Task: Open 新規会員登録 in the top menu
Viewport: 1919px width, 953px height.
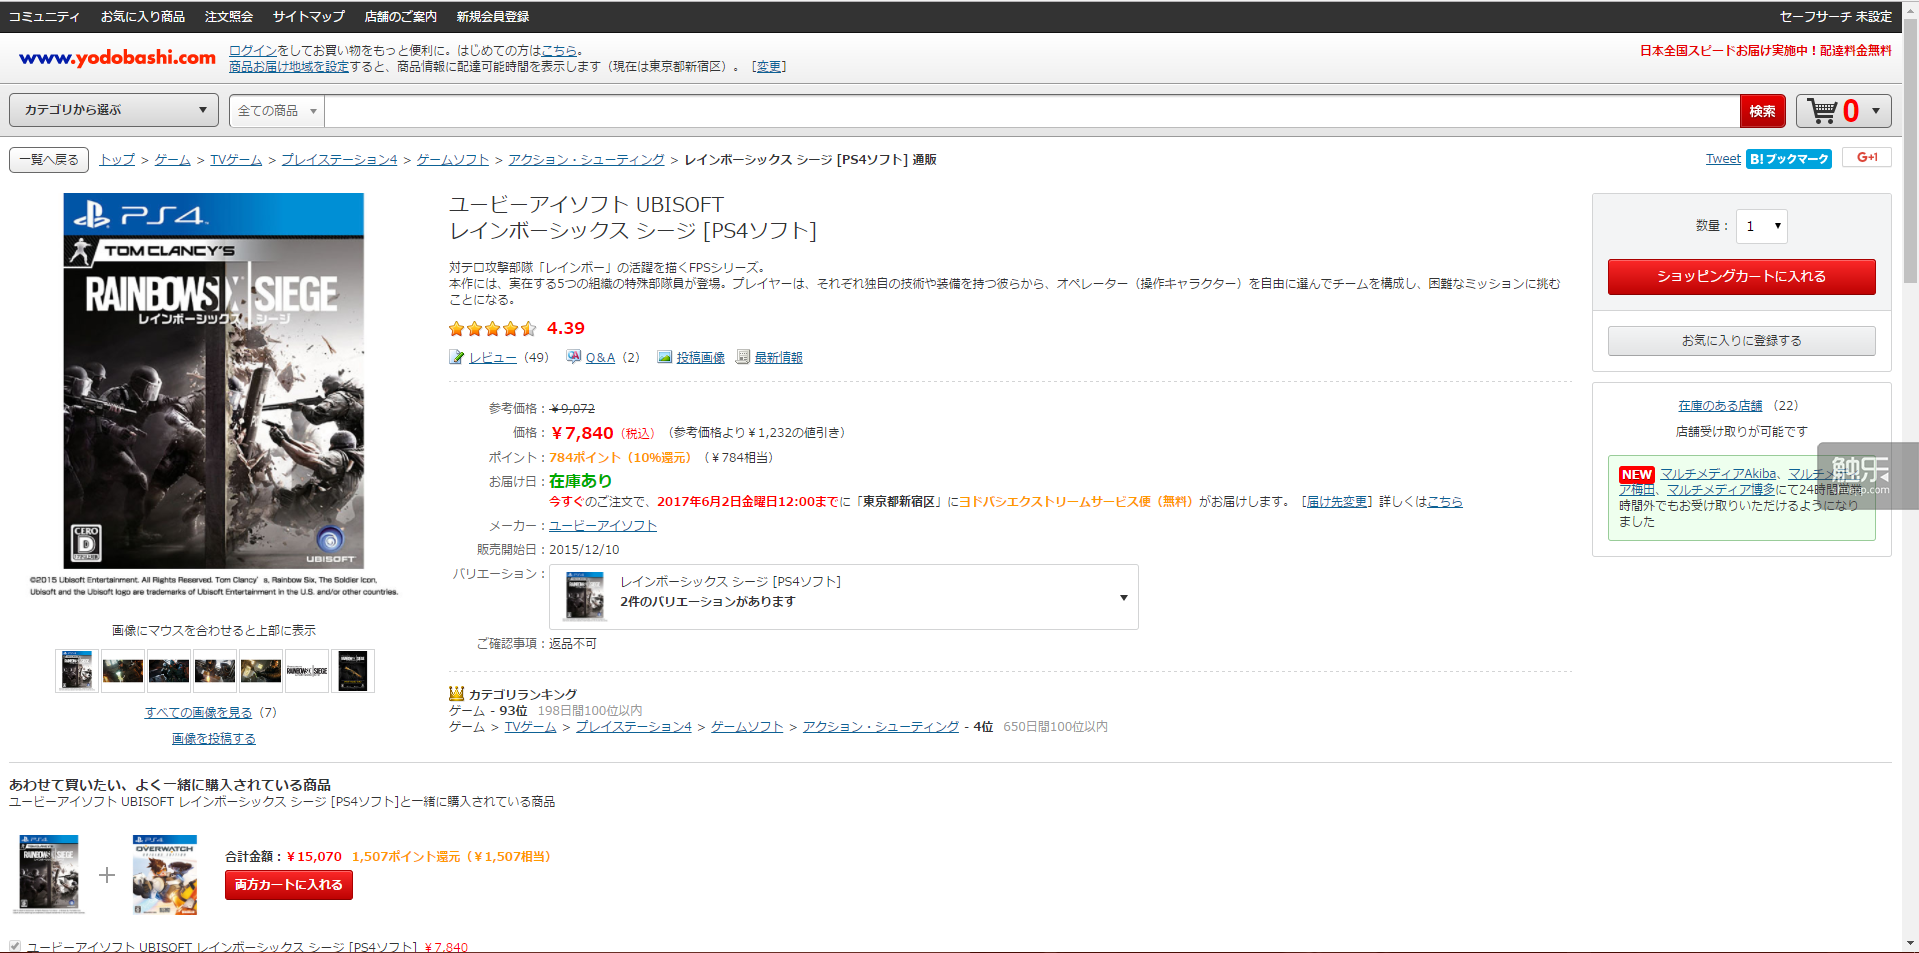Action: pos(492,16)
